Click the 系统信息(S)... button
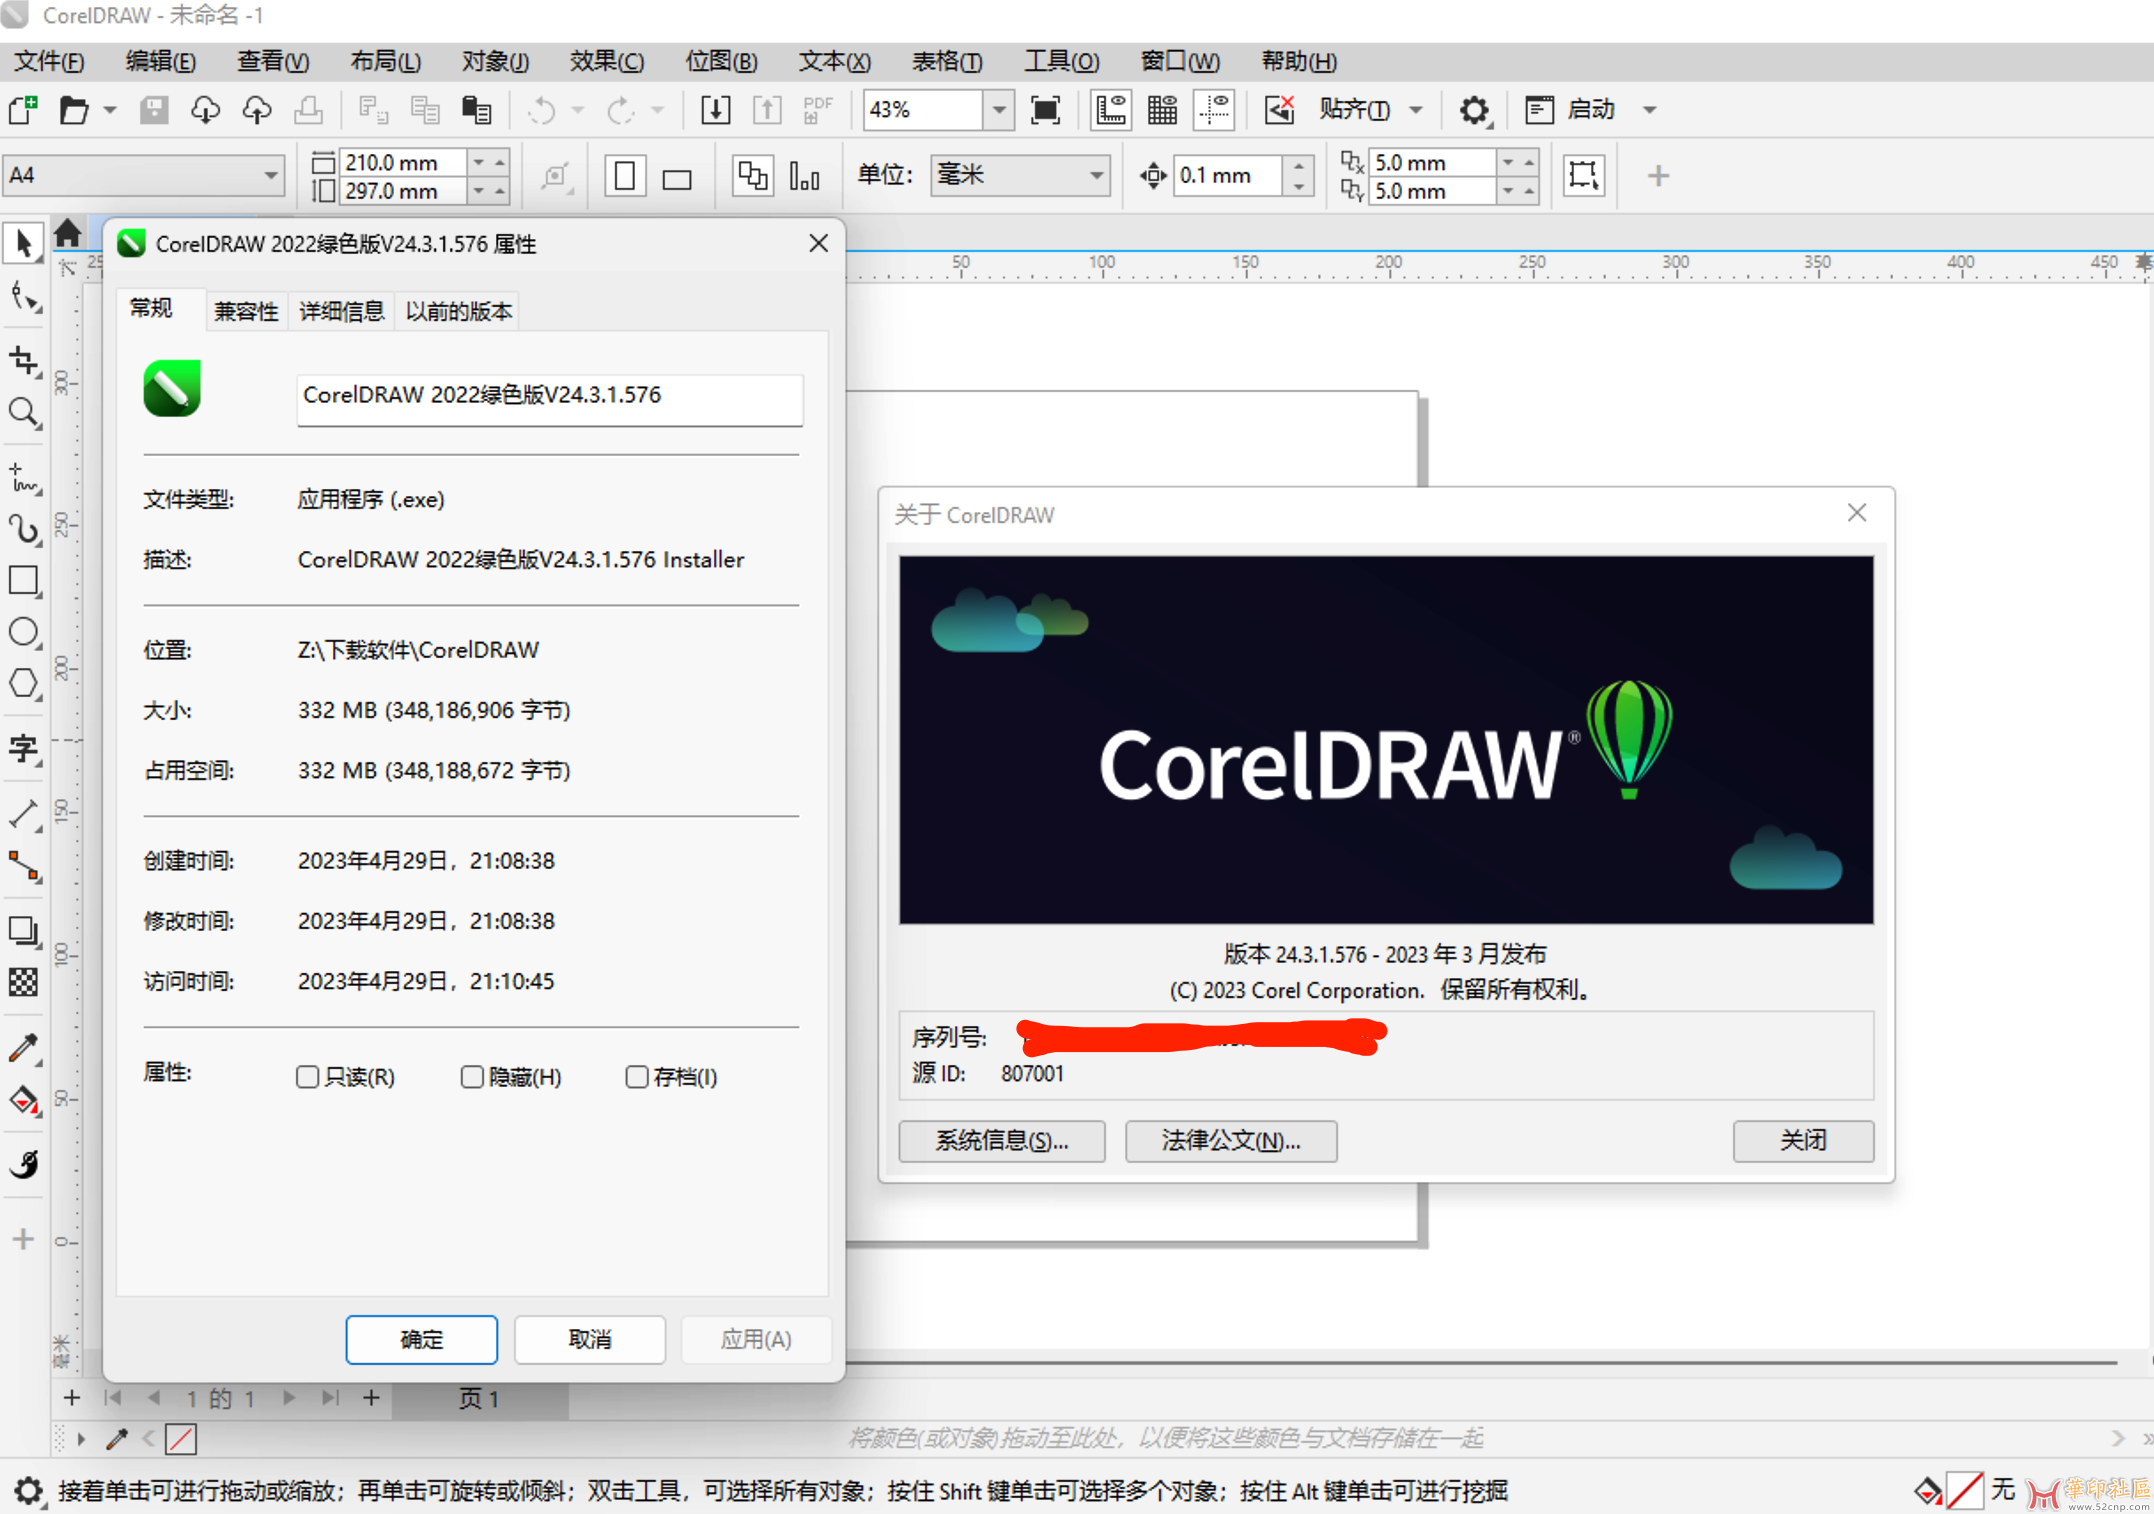Screen dimensions: 2154x1514 (1001, 1141)
